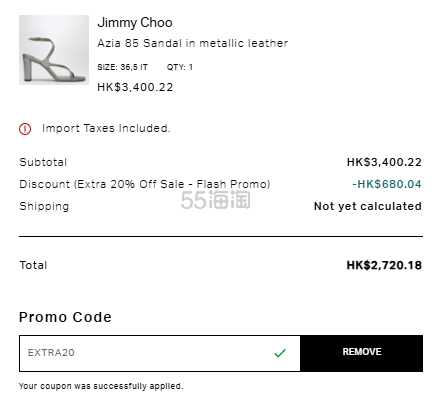Viewport: 432px width, 399px height.
Task: Click the EXTRA20 promo code input field
Action: (160, 353)
